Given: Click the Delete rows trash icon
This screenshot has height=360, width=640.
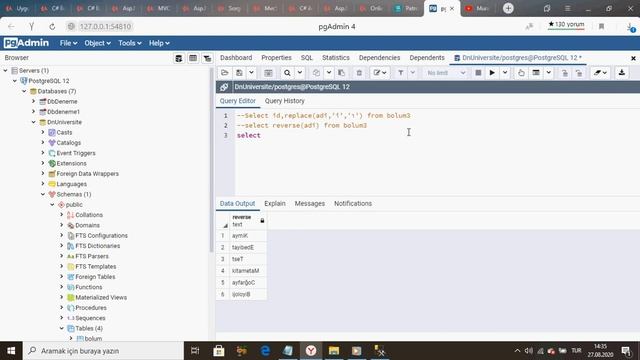Looking at the screenshot, I should tap(359, 73).
